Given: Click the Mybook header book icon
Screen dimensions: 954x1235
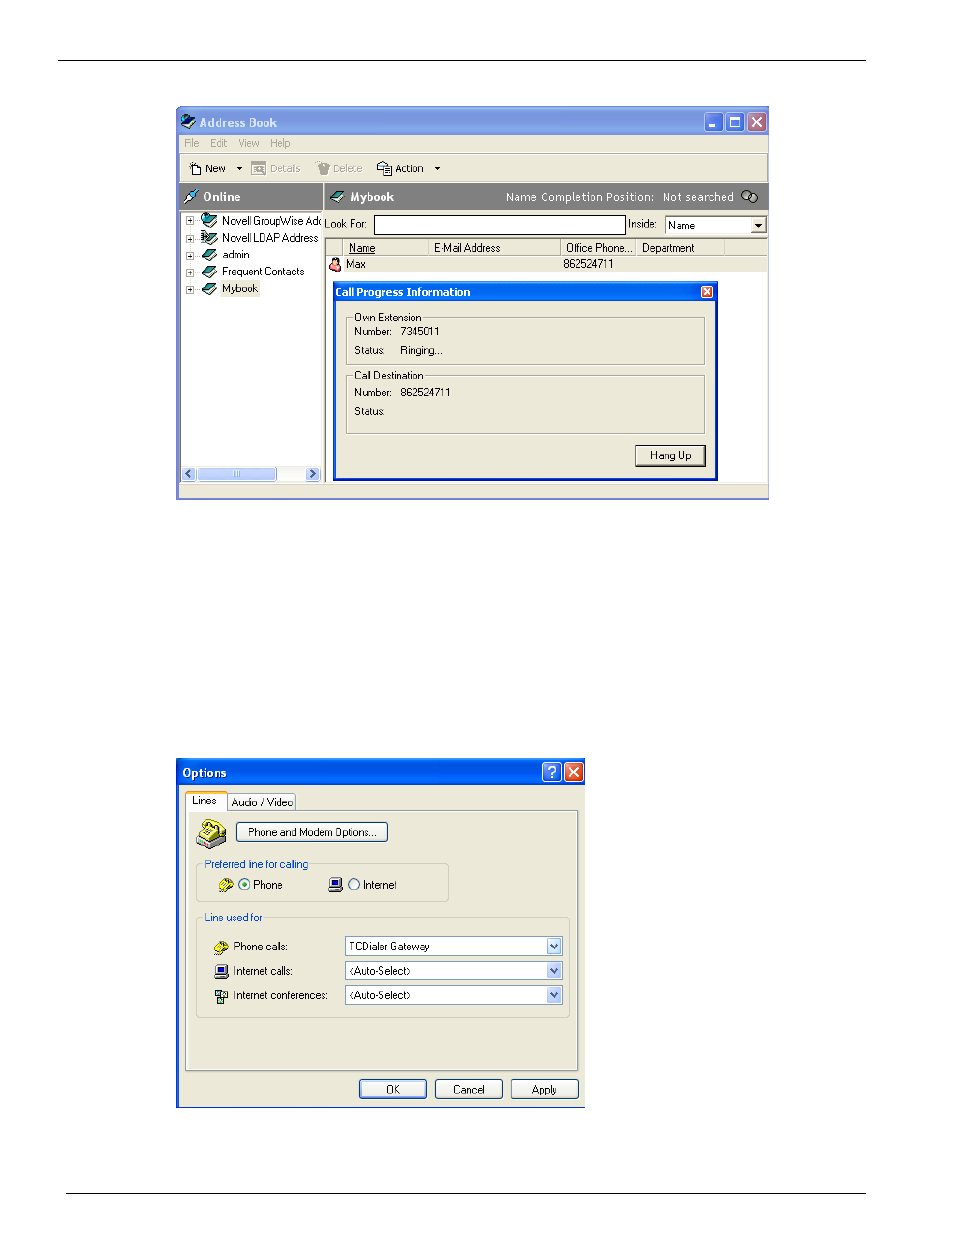Looking at the screenshot, I should (337, 197).
